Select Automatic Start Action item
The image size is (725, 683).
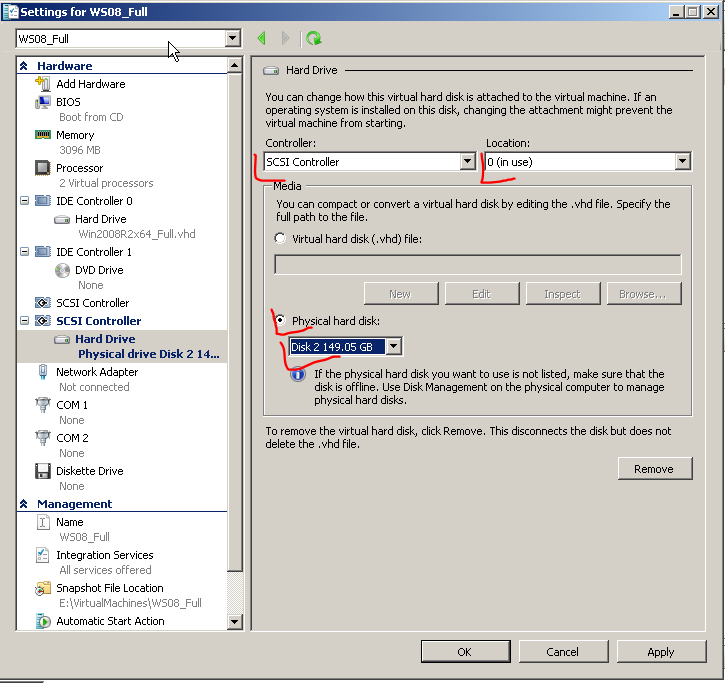(x=110, y=621)
